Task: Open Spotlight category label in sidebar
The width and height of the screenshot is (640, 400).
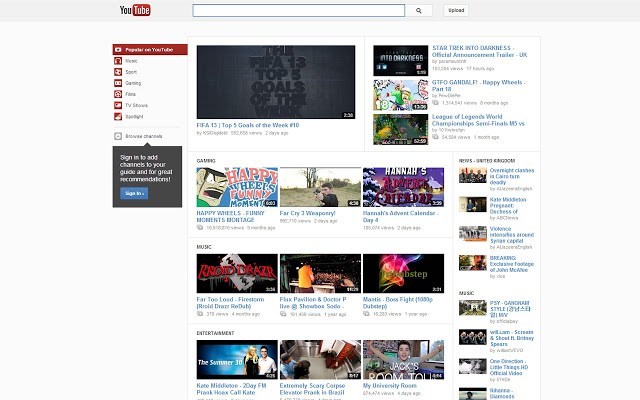Action: pyautogui.click(x=134, y=116)
